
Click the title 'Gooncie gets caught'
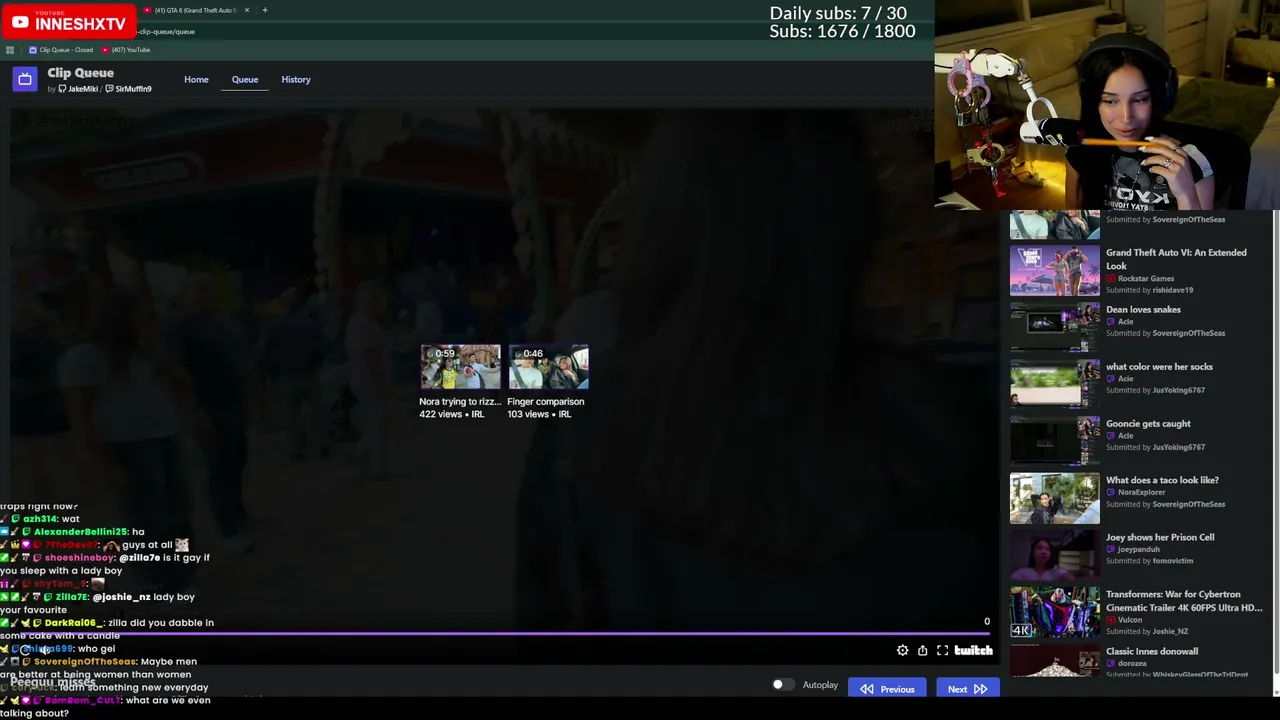[1148, 424]
